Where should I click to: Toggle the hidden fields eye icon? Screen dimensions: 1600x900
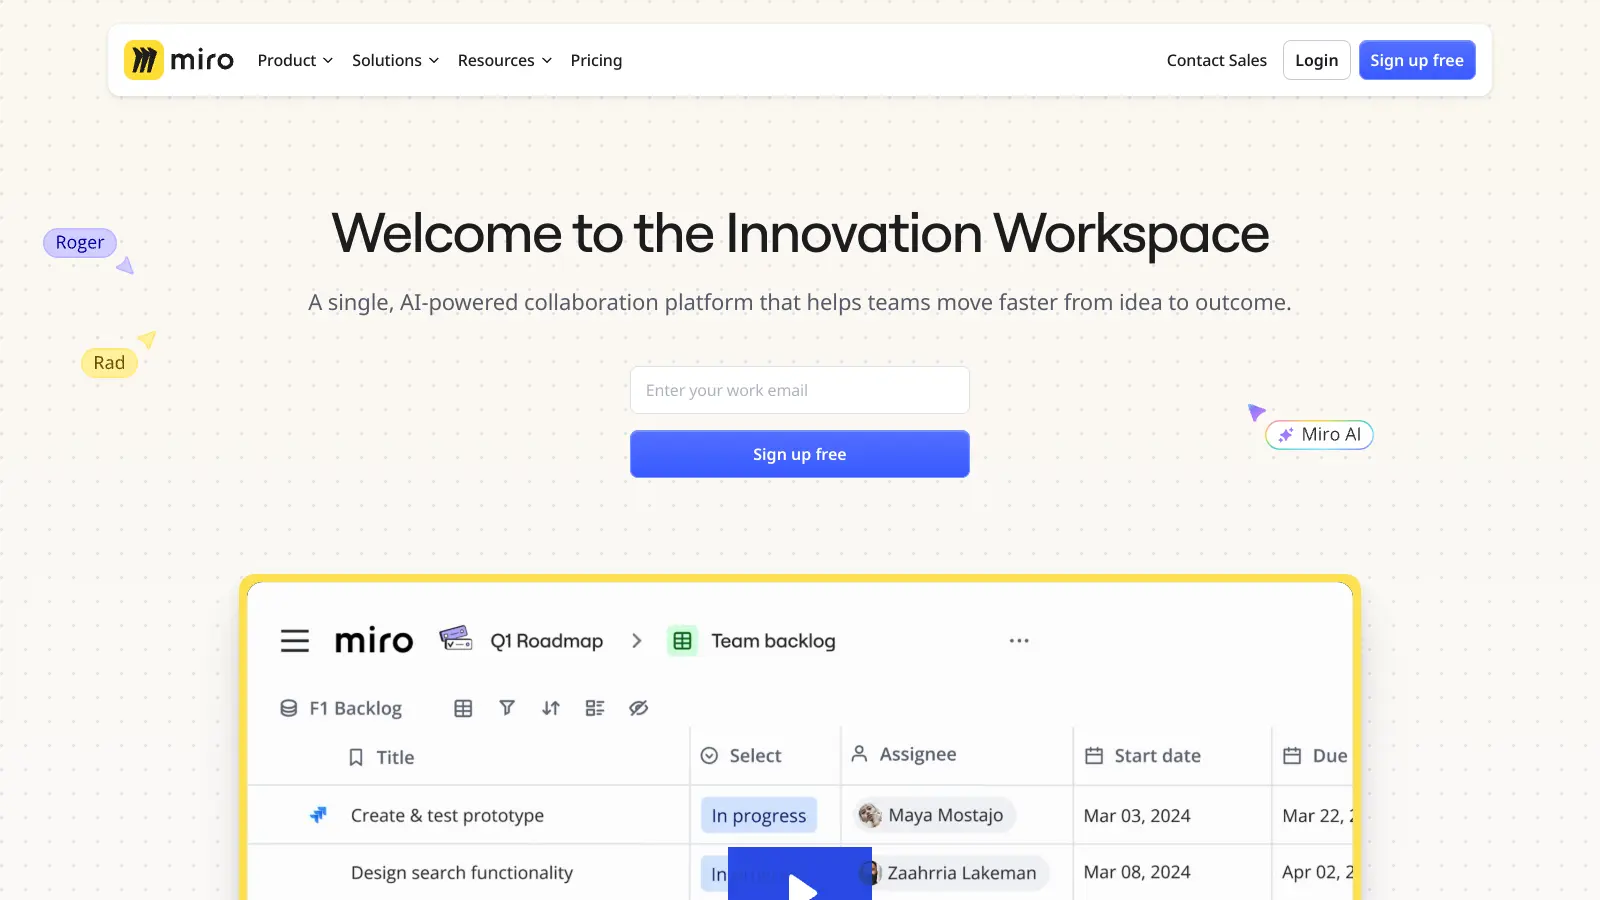(639, 708)
